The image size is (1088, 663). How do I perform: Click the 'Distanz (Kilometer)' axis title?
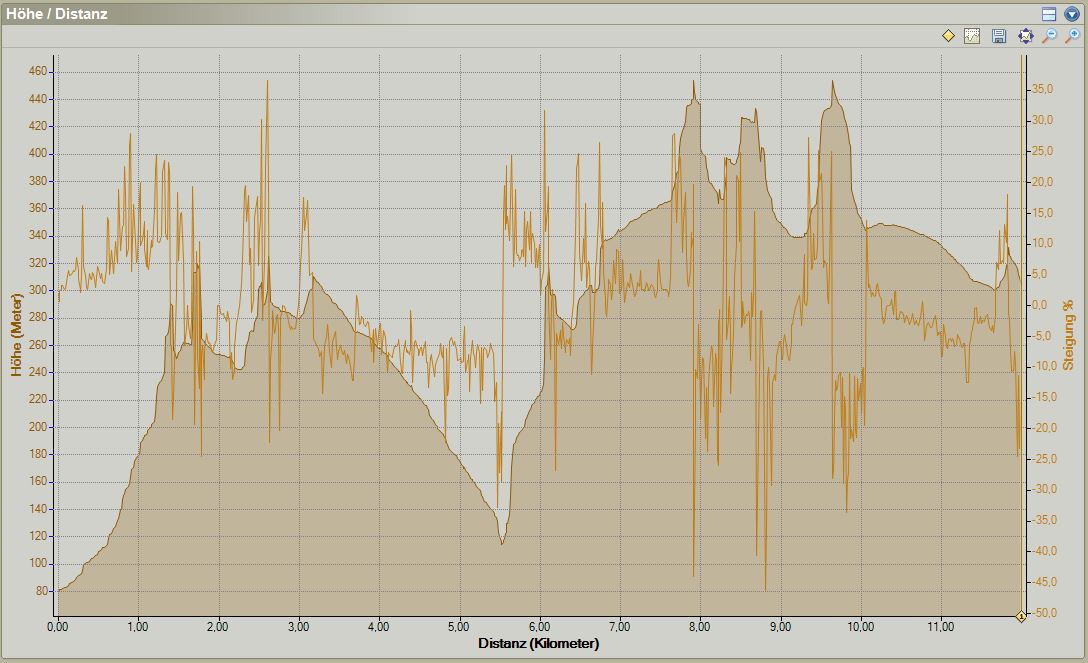pyautogui.click(x=538, y=644)
